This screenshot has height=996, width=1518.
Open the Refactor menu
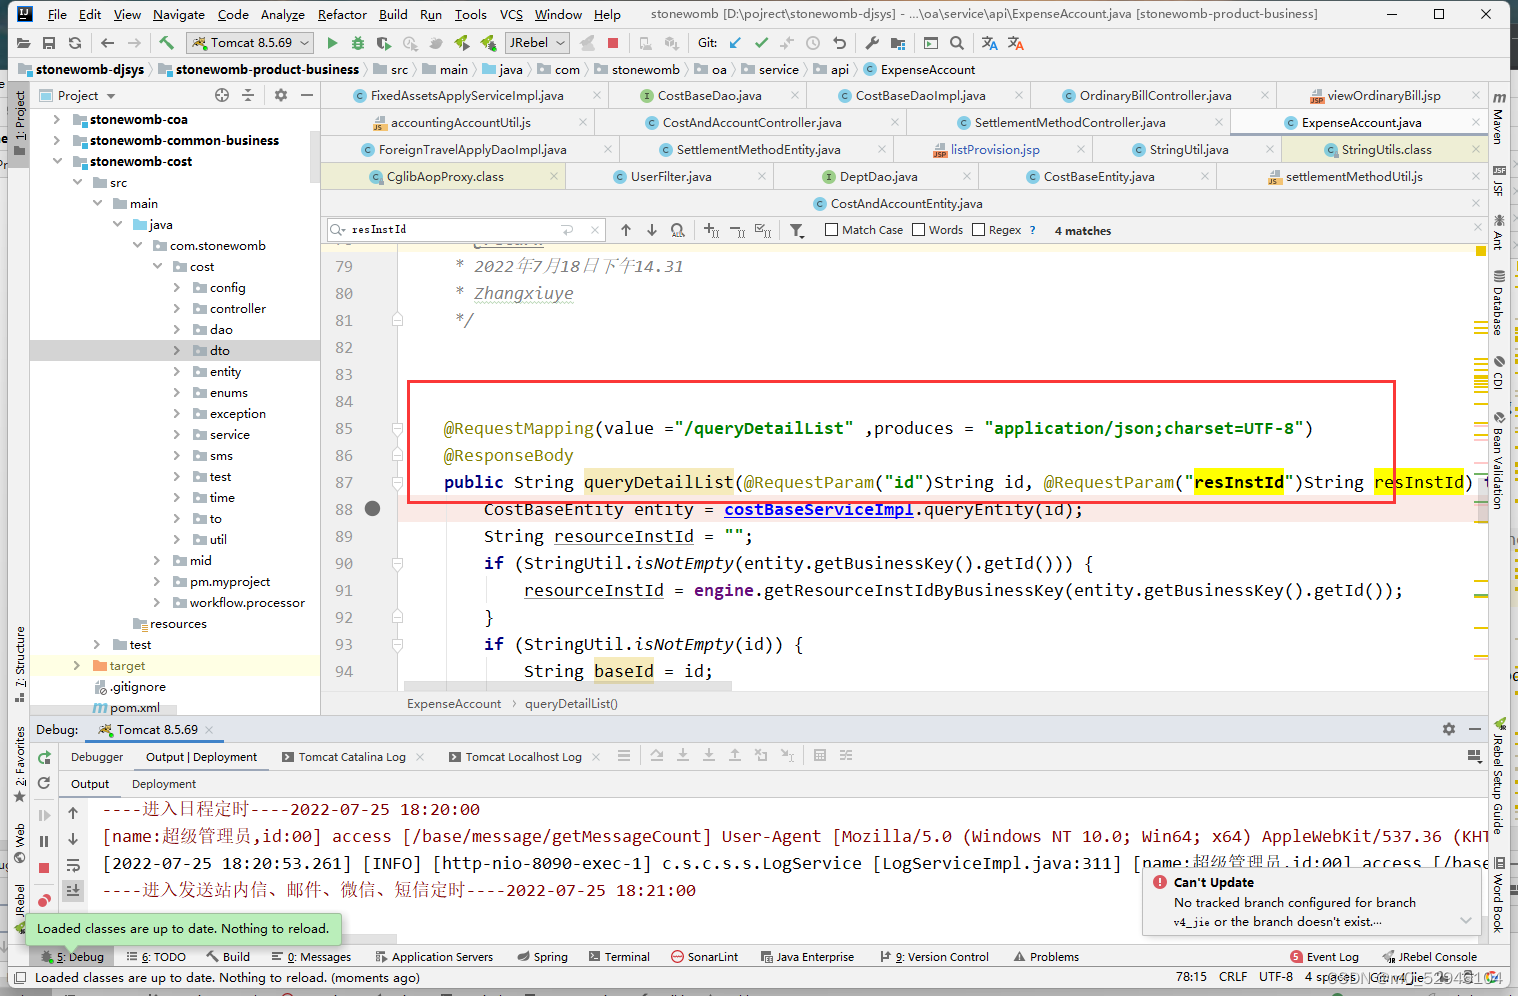(x=342, y=14)
